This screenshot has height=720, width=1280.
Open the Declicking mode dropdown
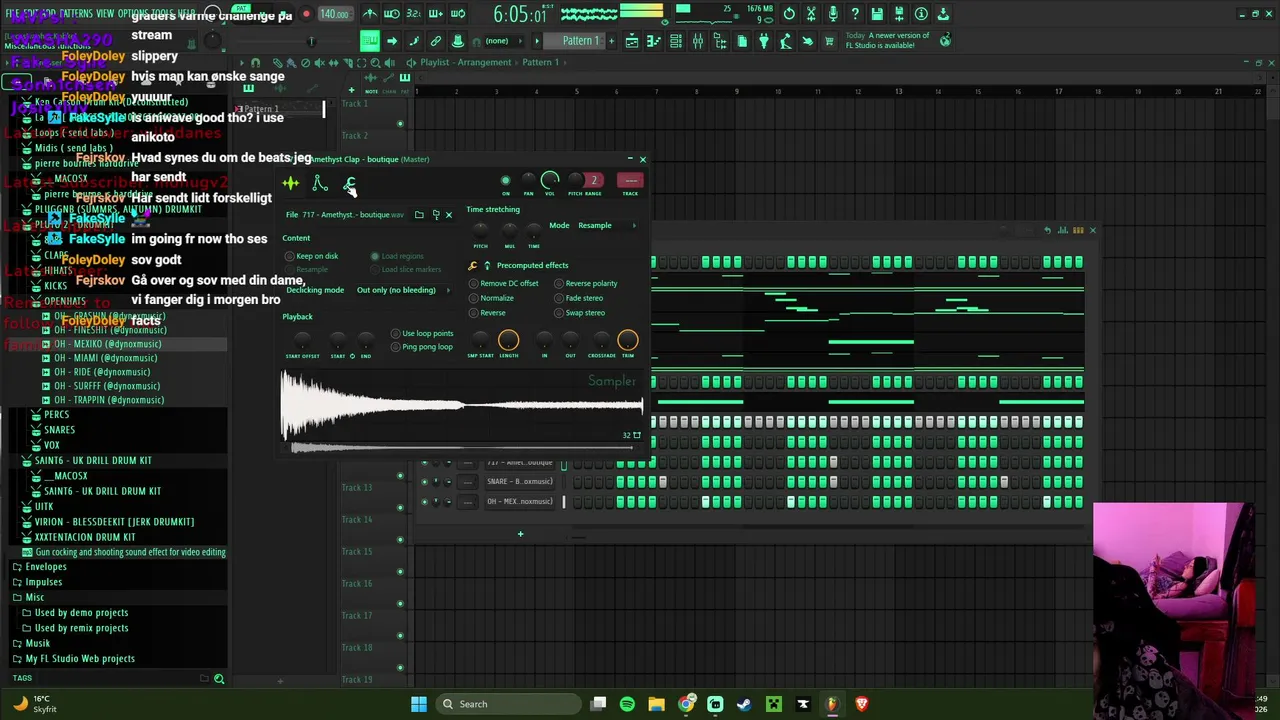click(x=403, y=290)
